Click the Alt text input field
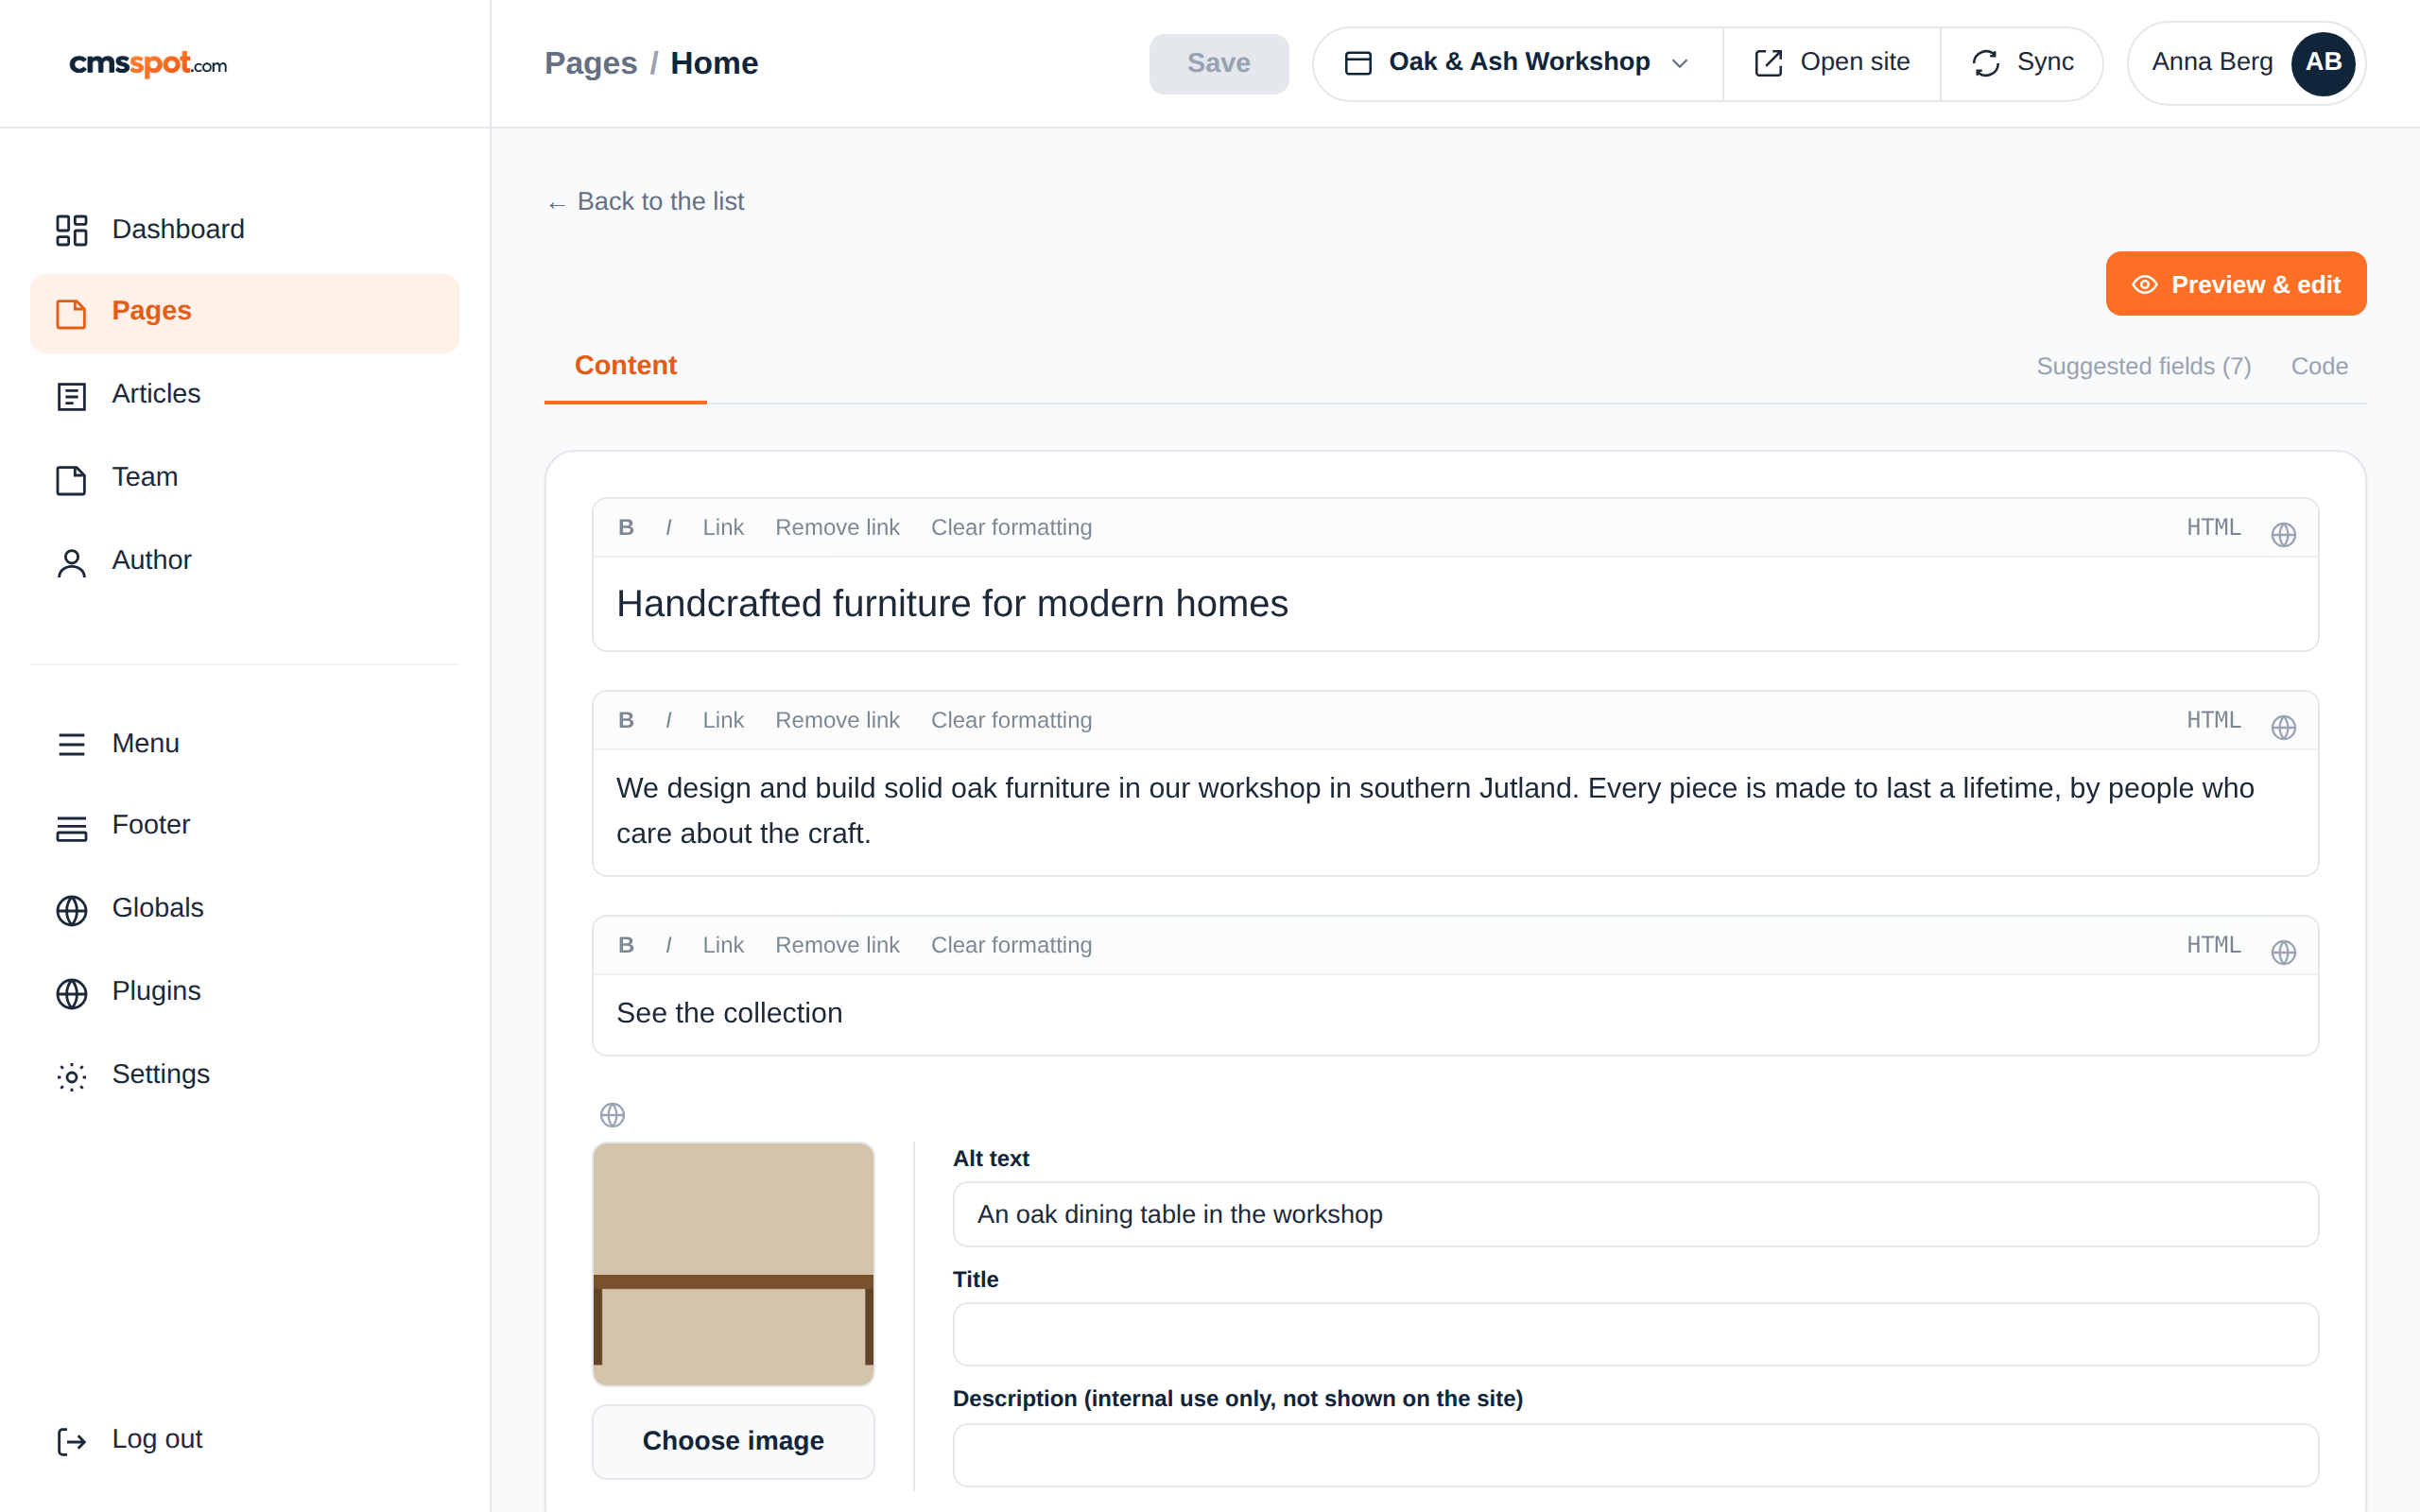 pos(1635,1214)
